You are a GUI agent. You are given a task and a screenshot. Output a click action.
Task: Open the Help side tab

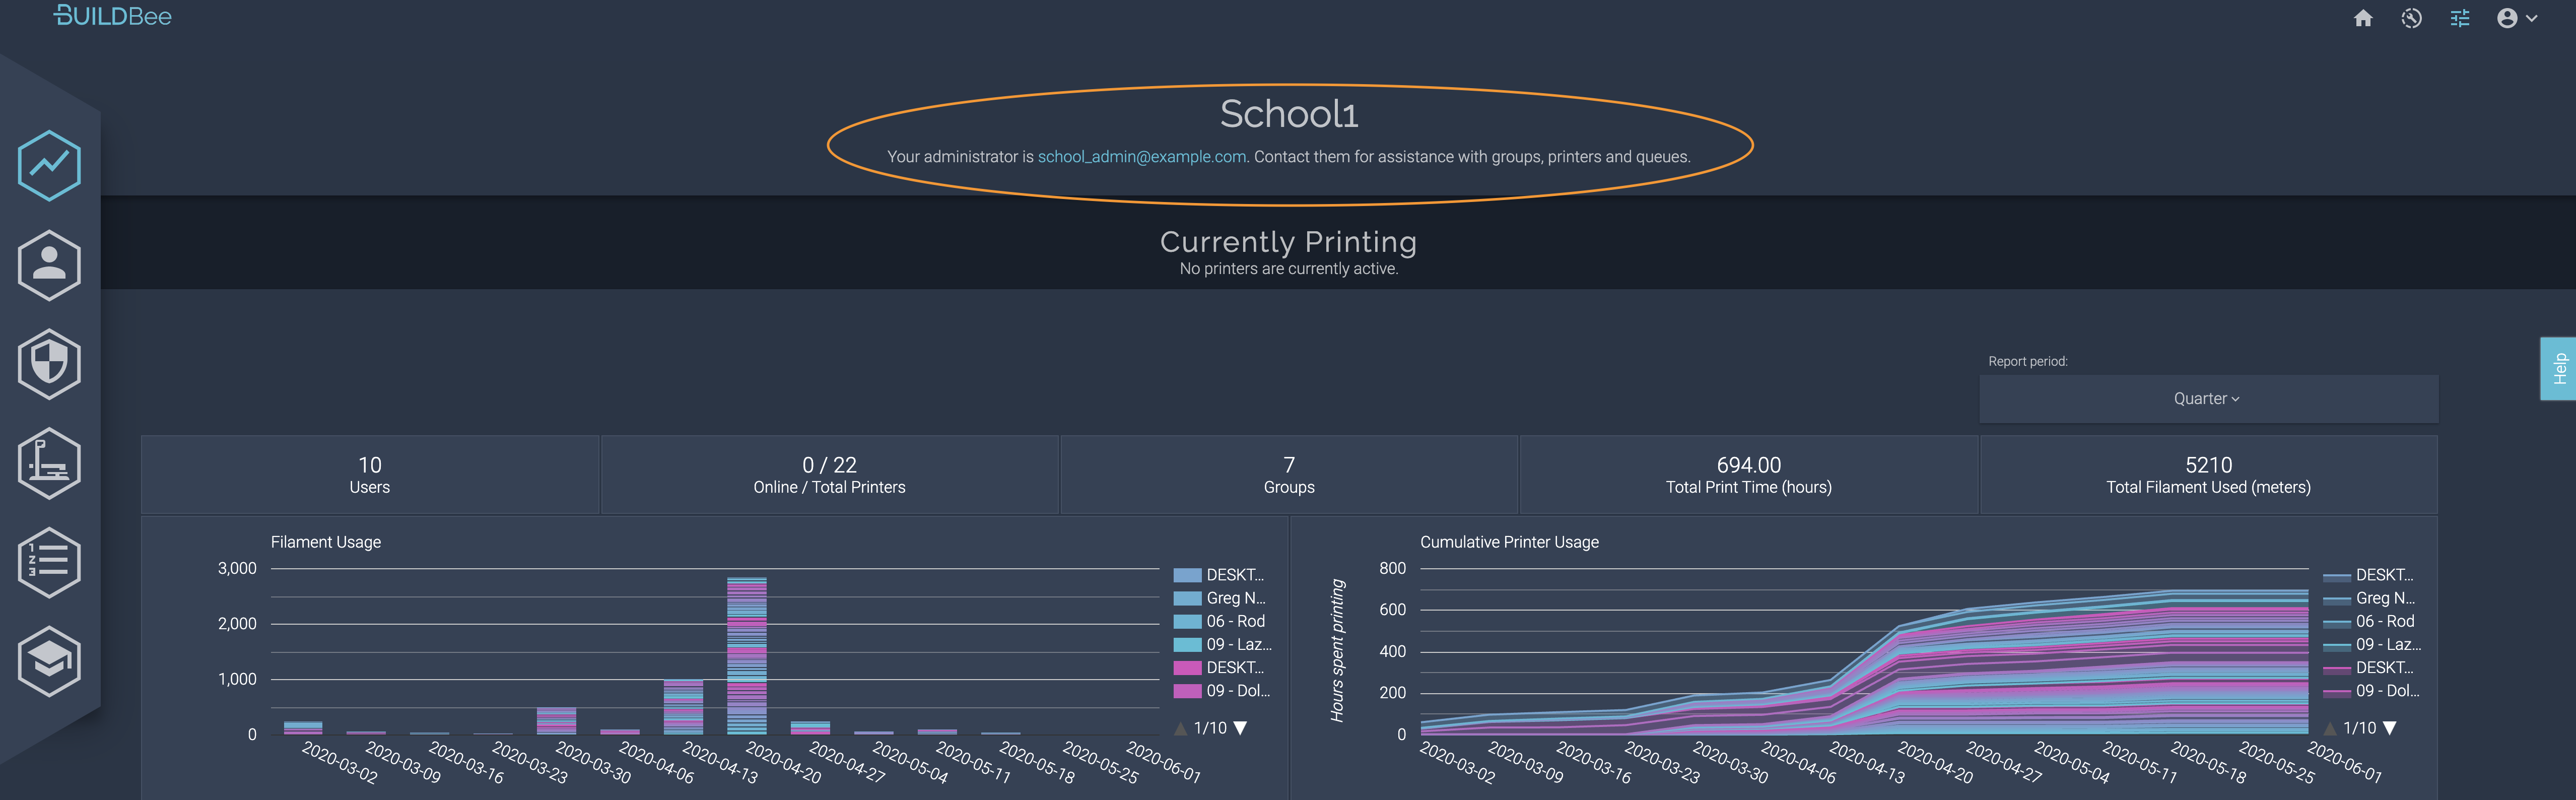[2559, 368]
